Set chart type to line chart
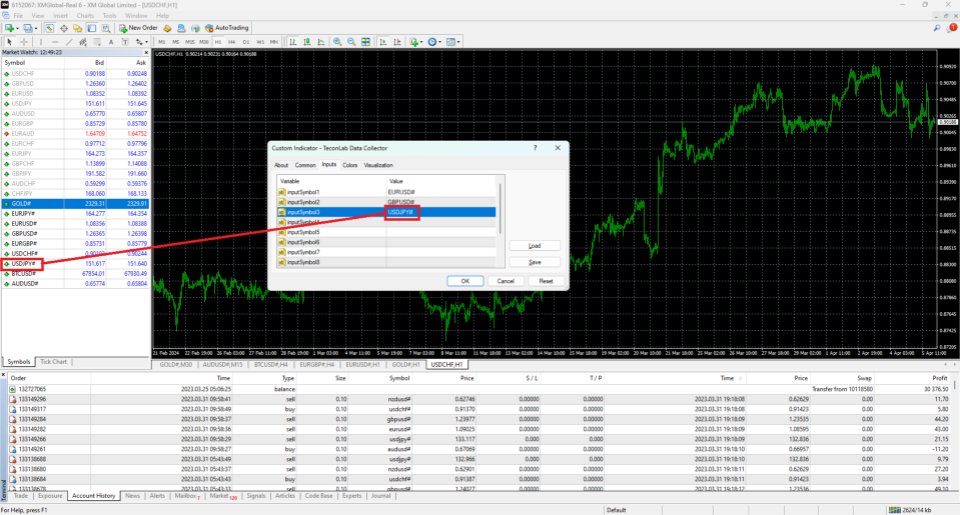This screenshot has height=515, width=960. pos(321,42)
